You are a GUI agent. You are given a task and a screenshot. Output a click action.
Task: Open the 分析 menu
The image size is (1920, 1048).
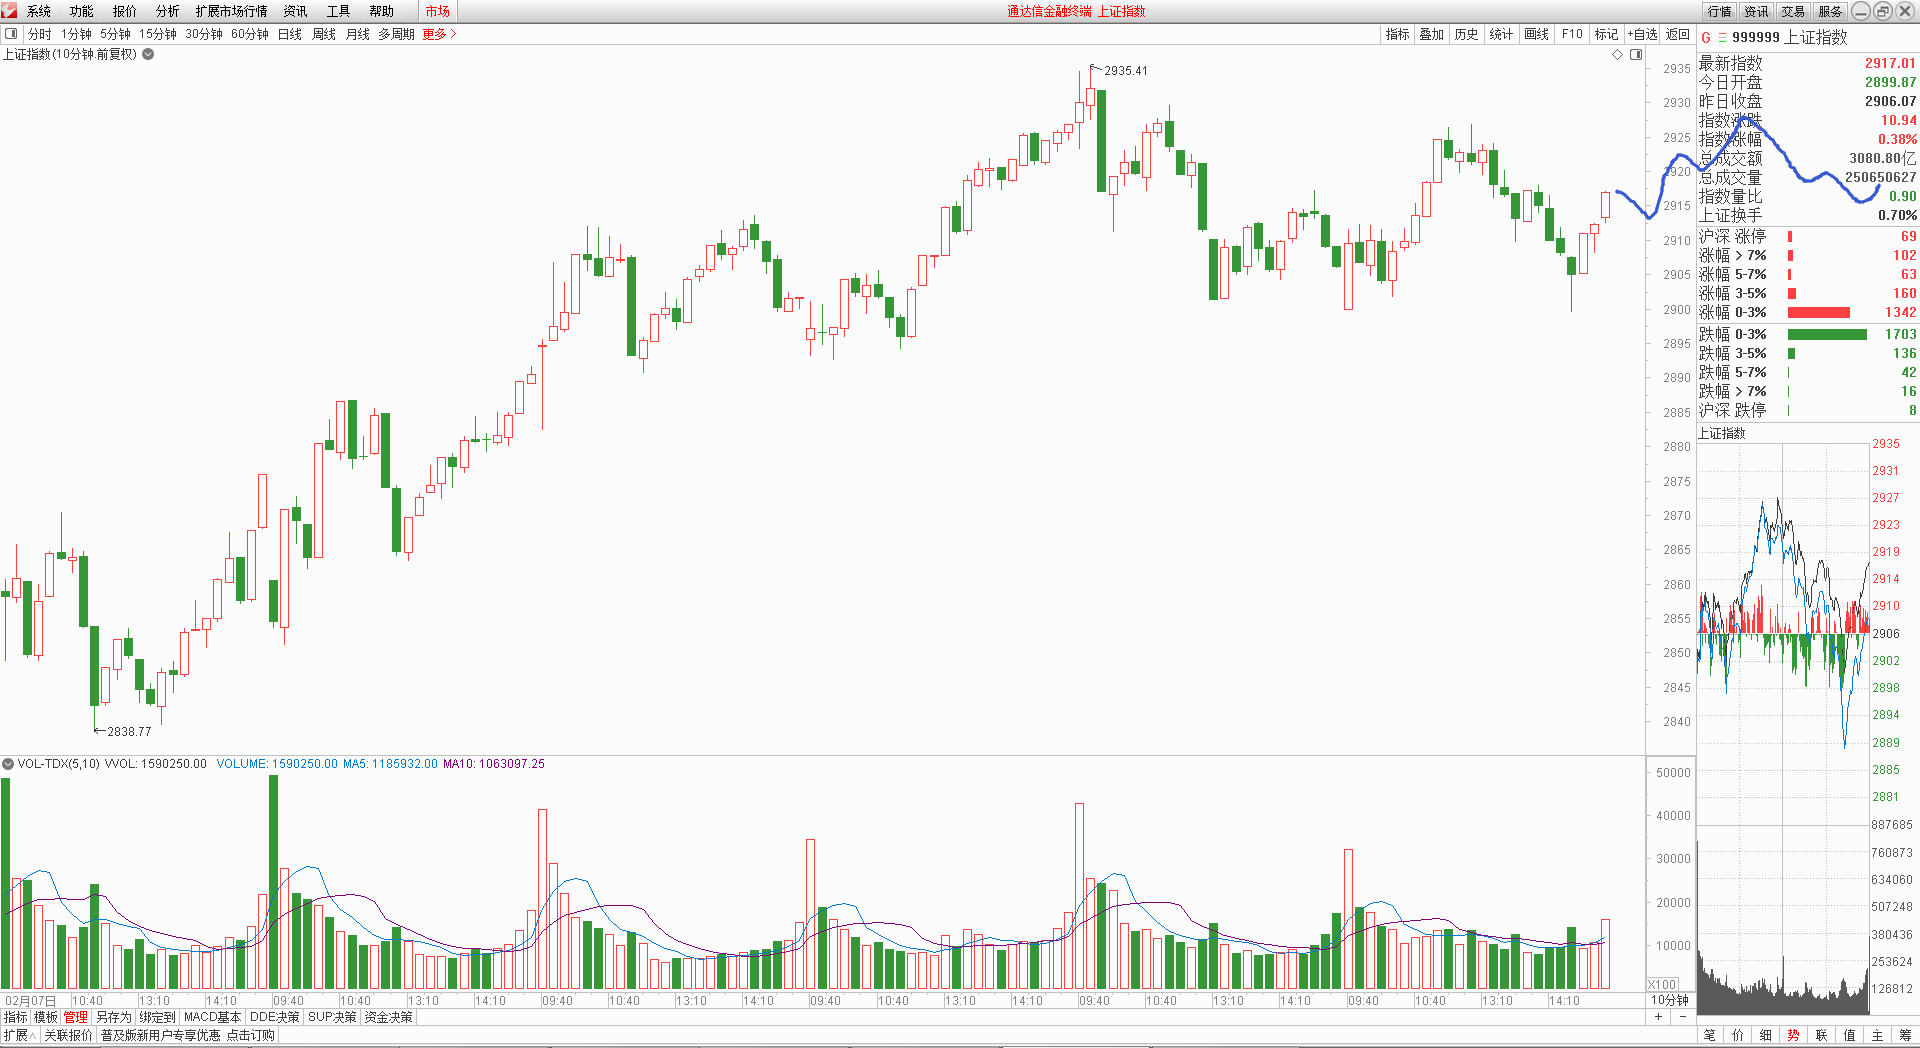(167, 11)
